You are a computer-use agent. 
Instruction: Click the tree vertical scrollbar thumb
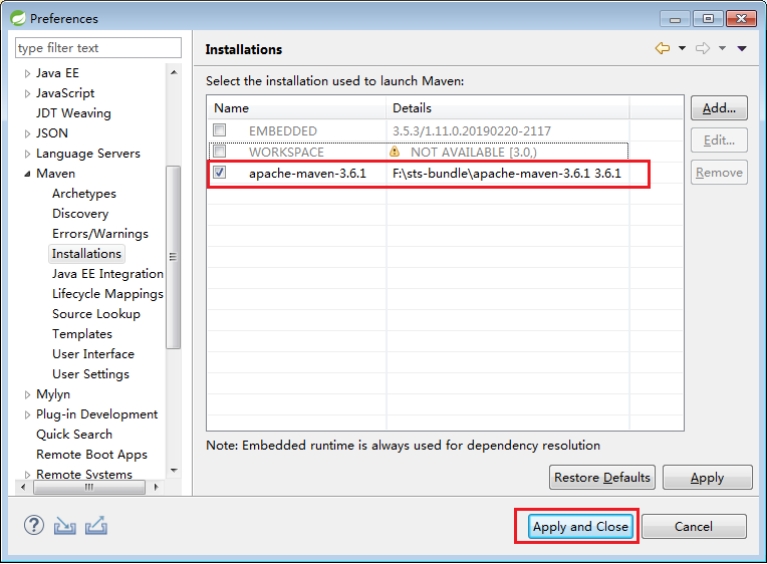click(x=173, y=257)
